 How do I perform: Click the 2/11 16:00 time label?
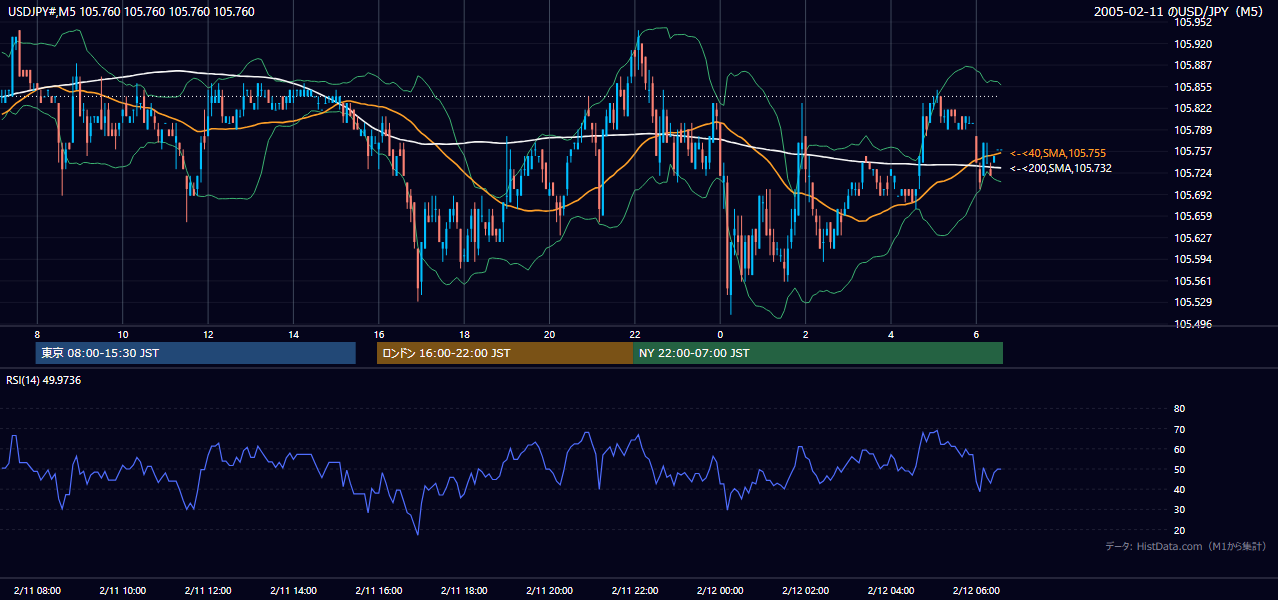pyautogui.click(x=379, y=590)
